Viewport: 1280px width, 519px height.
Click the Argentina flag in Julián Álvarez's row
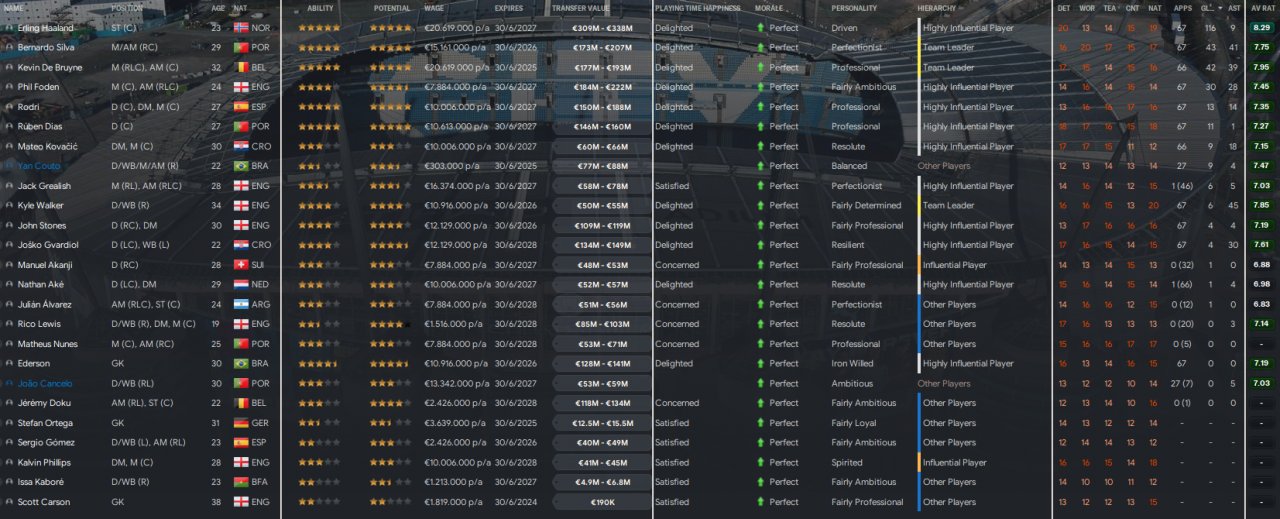pos(240,304)
